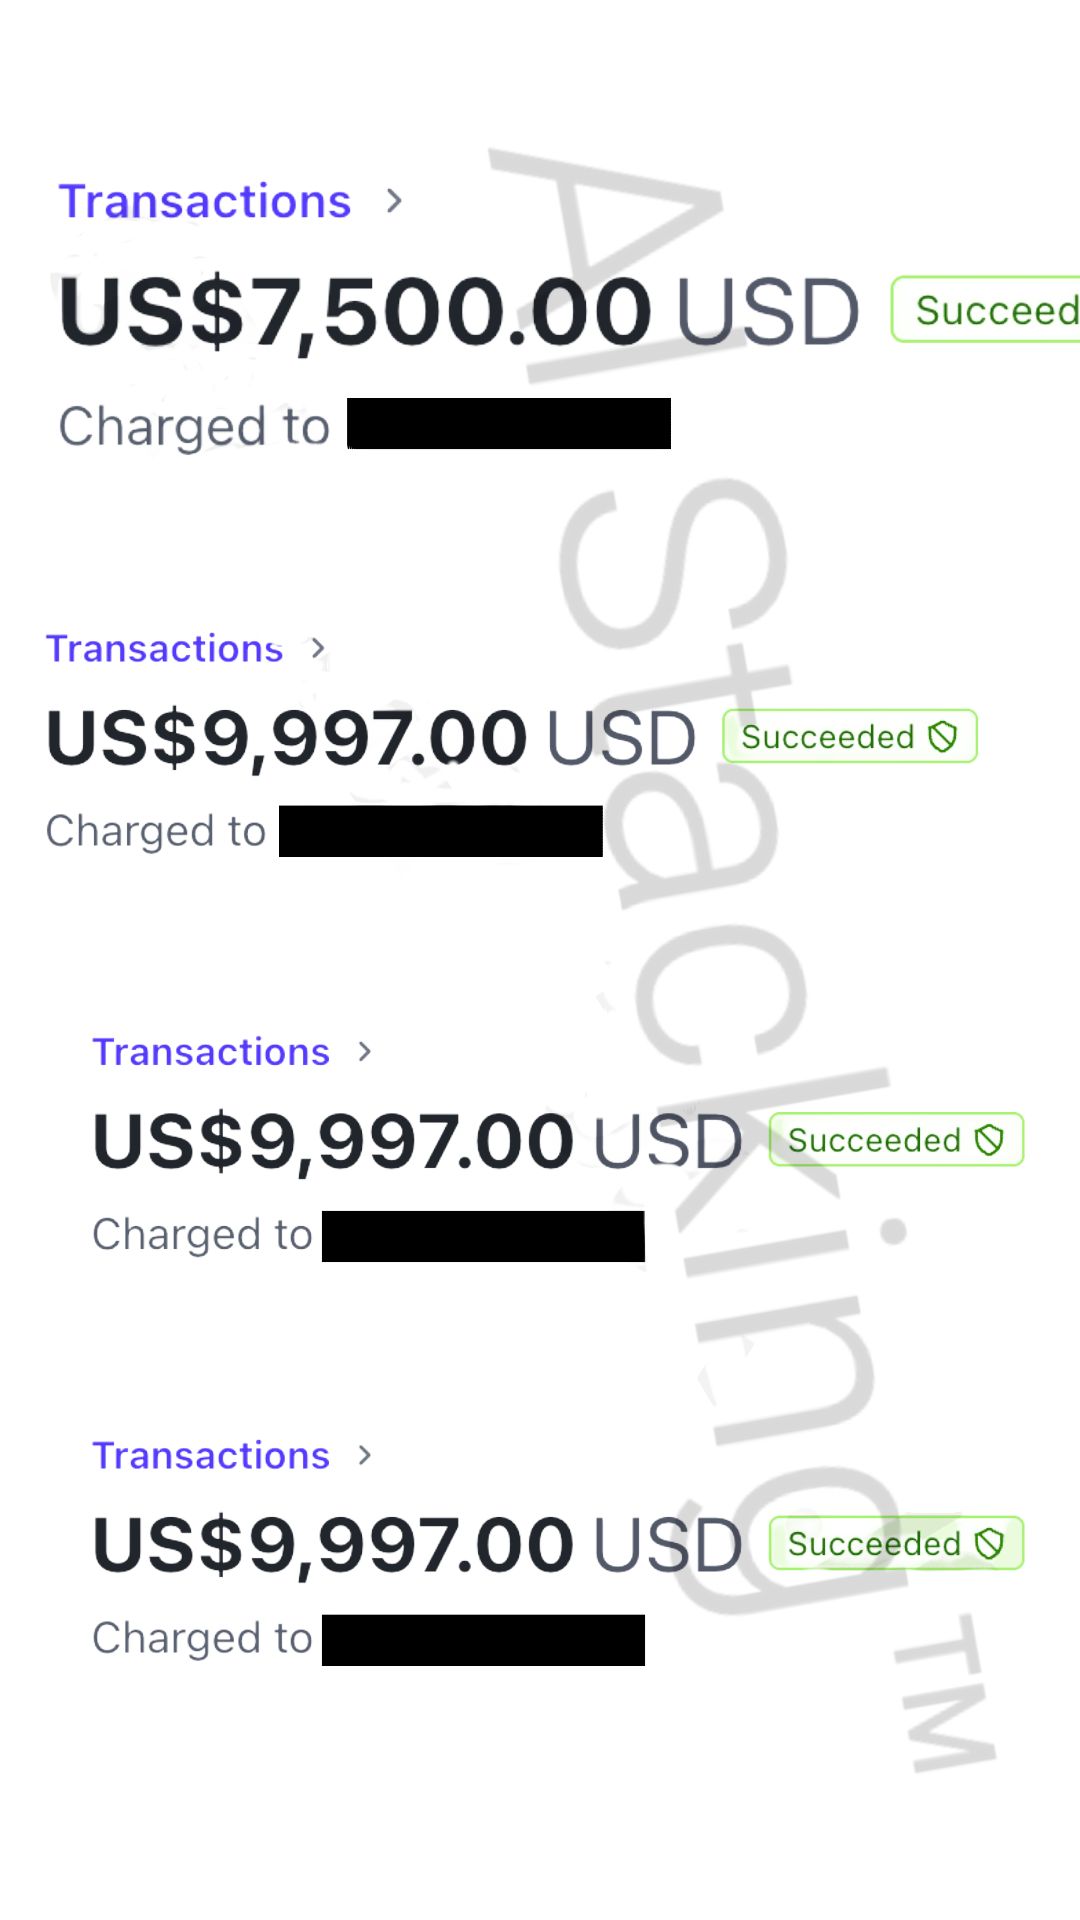This screenshot has width=1080, height=1920.
Task: Click shield icon in bottom US$9,997.00 Succeeded badge
Action: [989, 1543]
